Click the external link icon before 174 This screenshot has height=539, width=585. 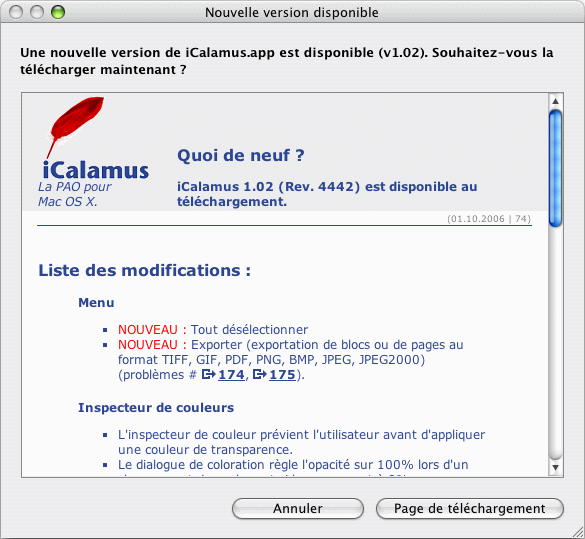pos(209,374)
